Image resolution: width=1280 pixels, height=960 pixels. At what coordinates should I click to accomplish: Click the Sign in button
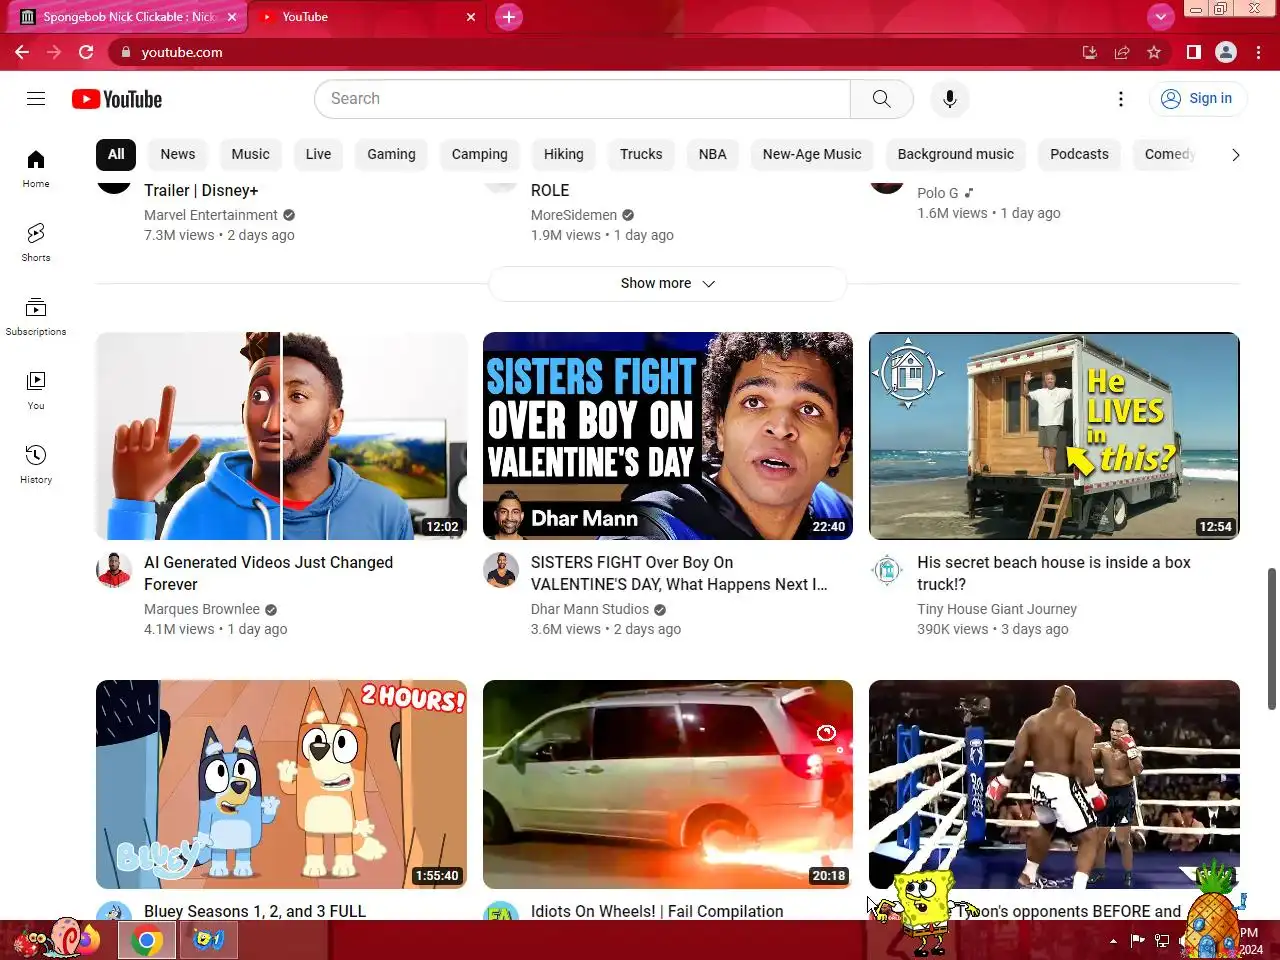(1198, 99)
